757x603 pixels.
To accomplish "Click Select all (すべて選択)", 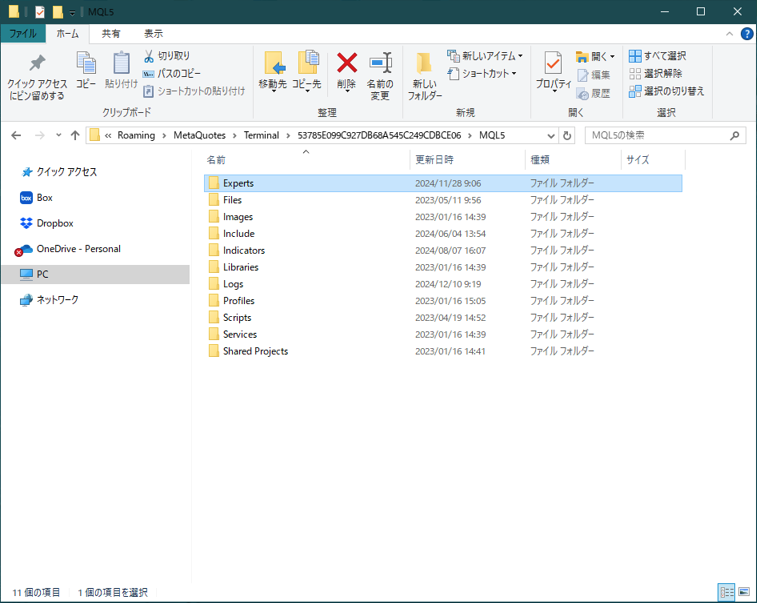I will click(657, 56).
